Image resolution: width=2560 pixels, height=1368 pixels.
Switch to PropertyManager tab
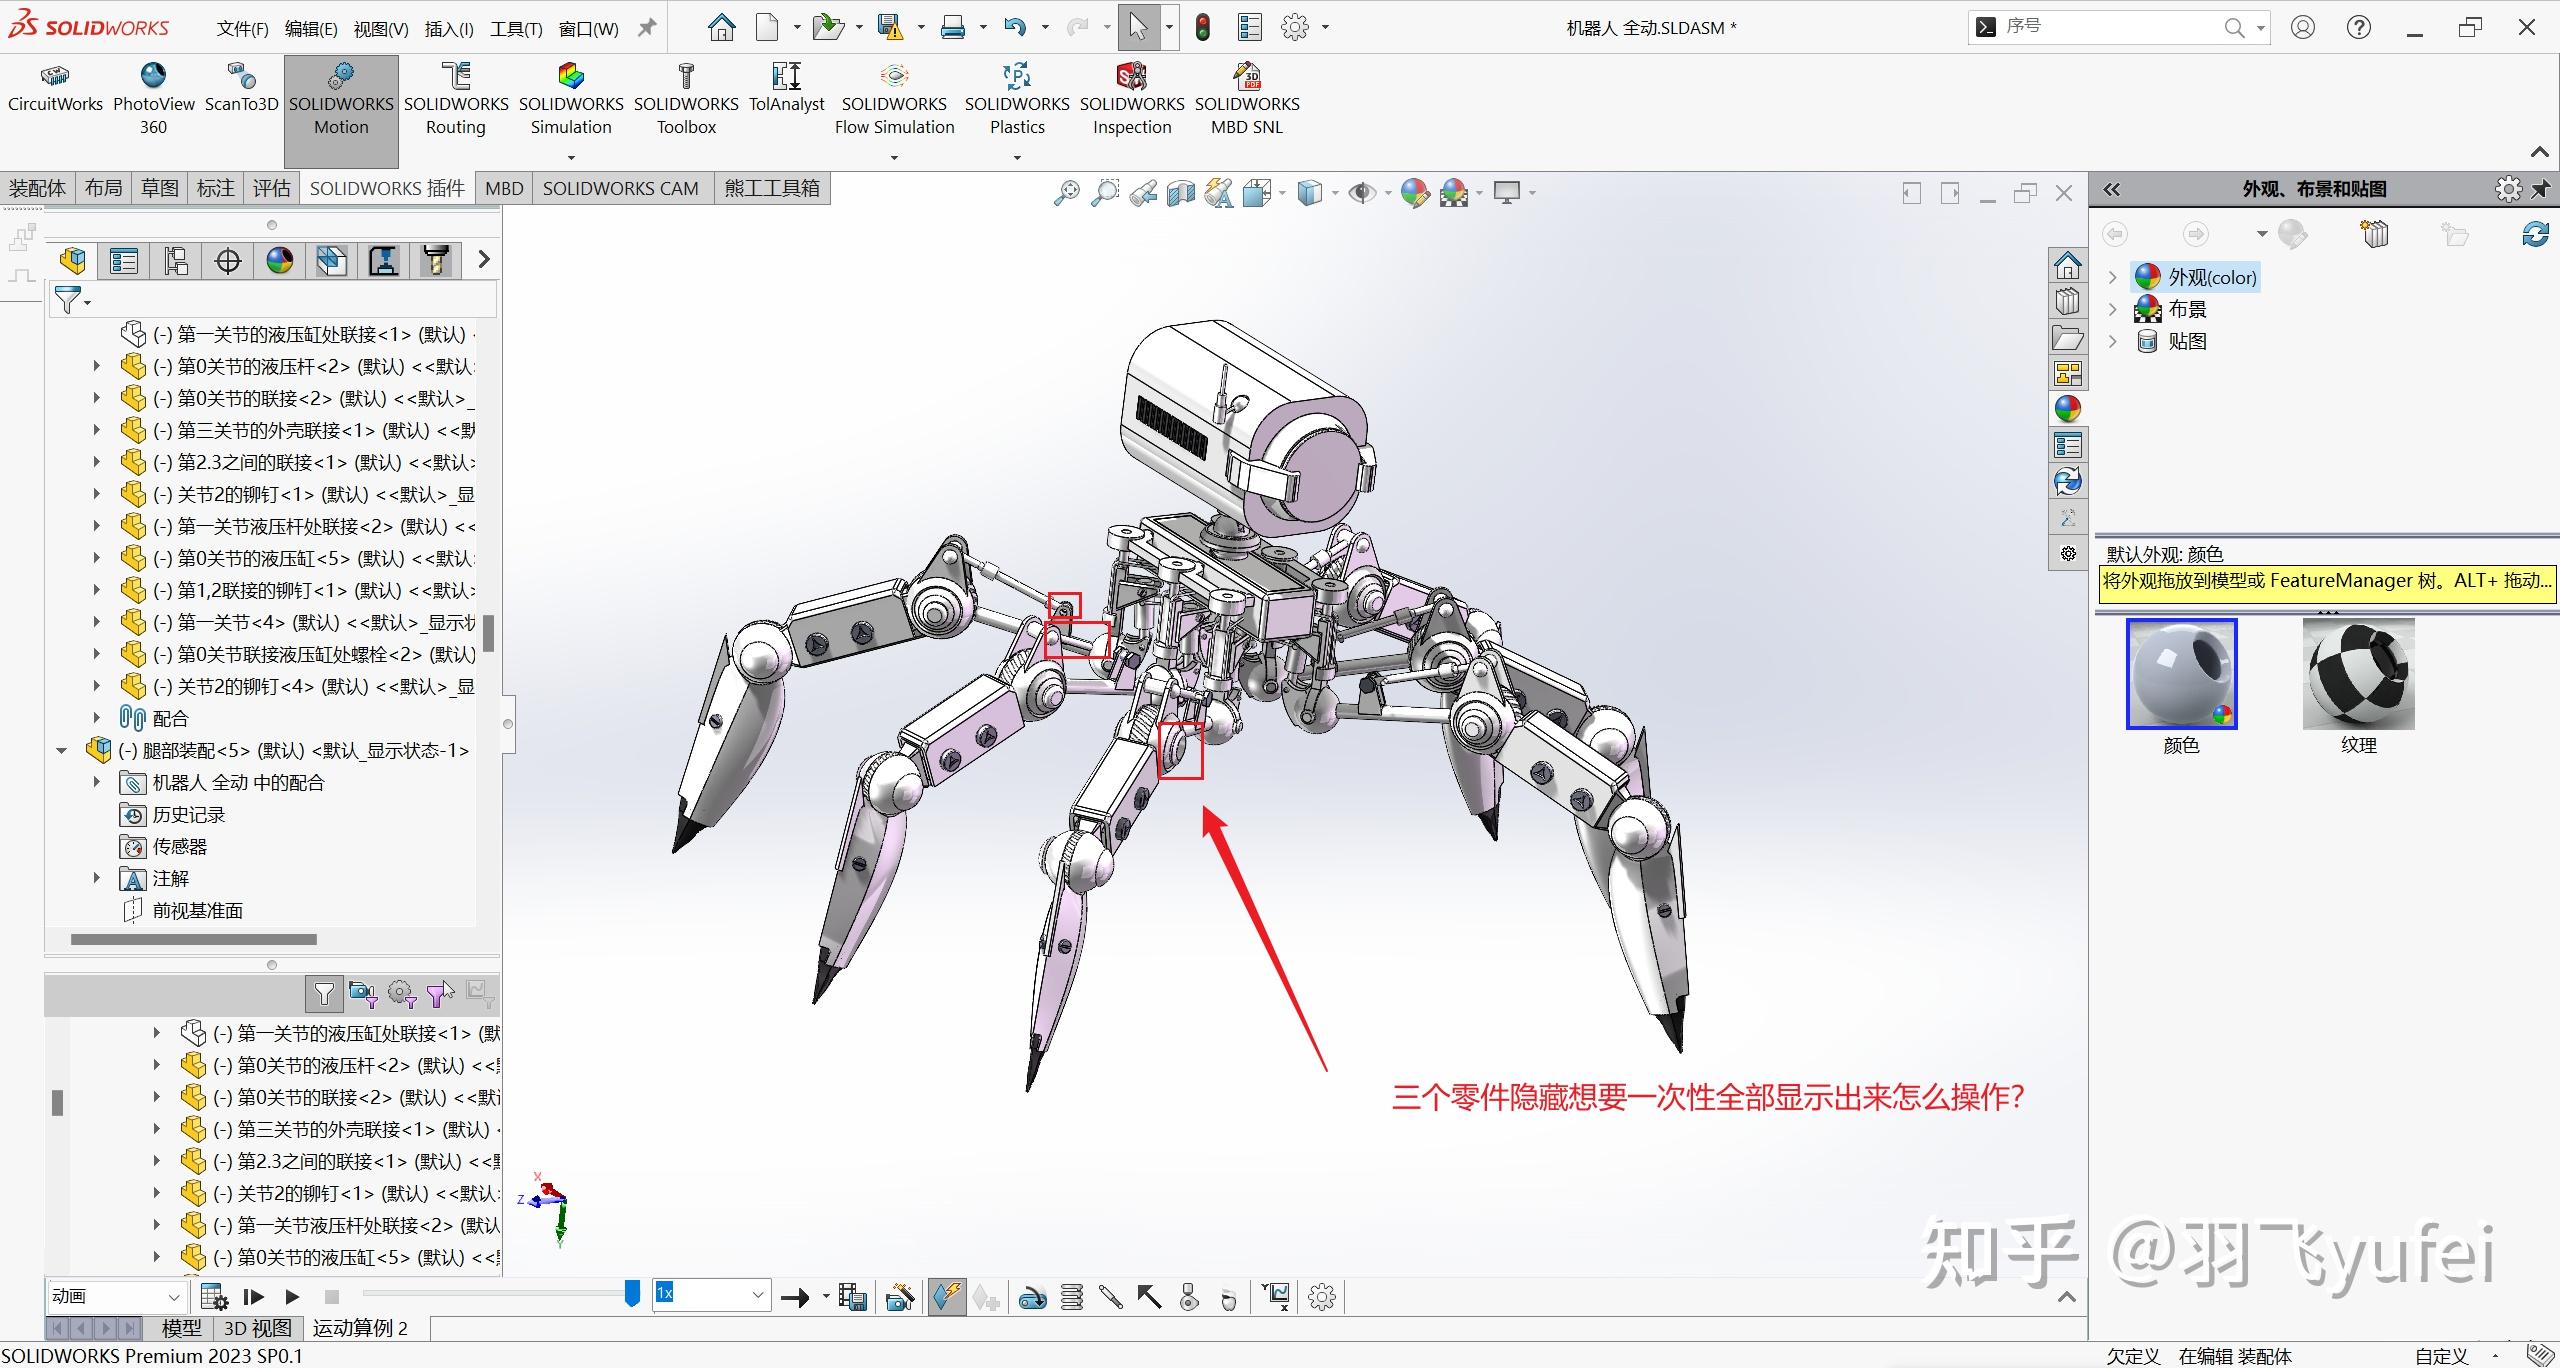pyautogui.click(x=124, y=261)
